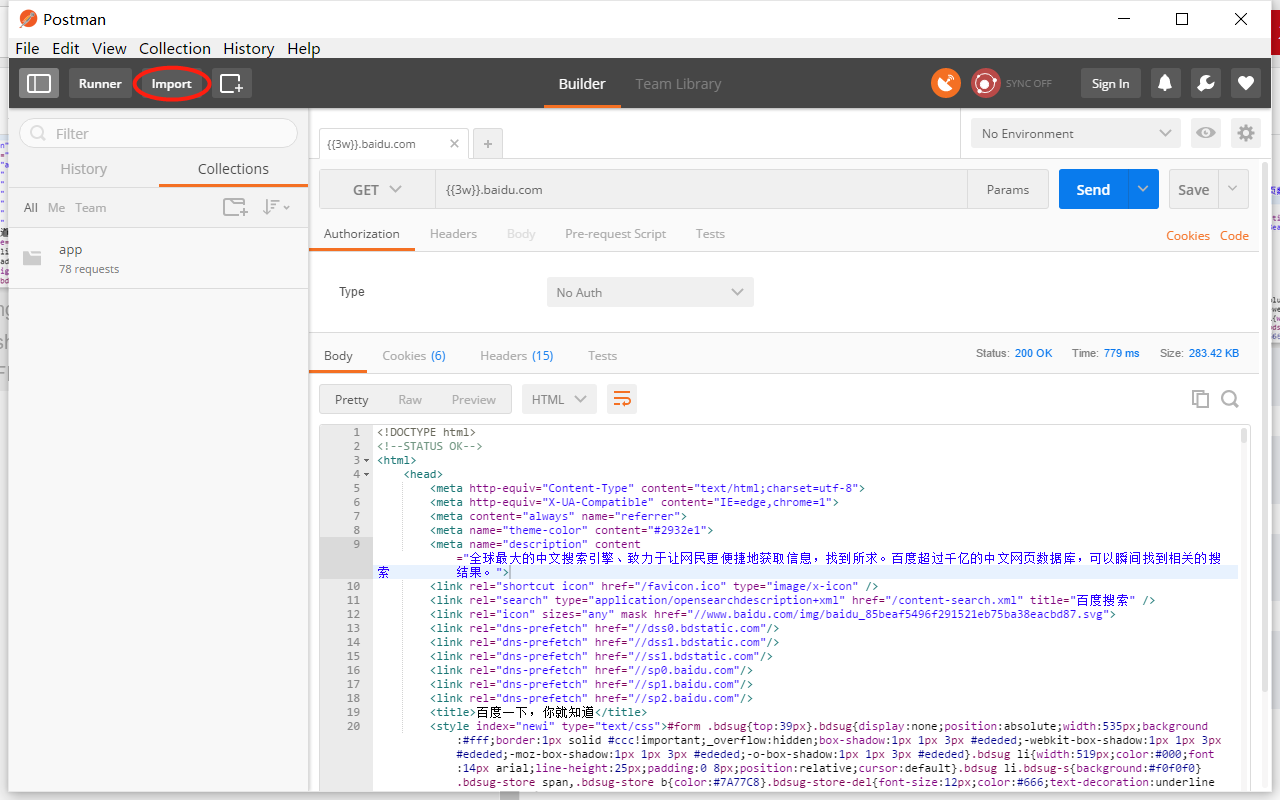Select the request Headers tab

click(453, 233)
